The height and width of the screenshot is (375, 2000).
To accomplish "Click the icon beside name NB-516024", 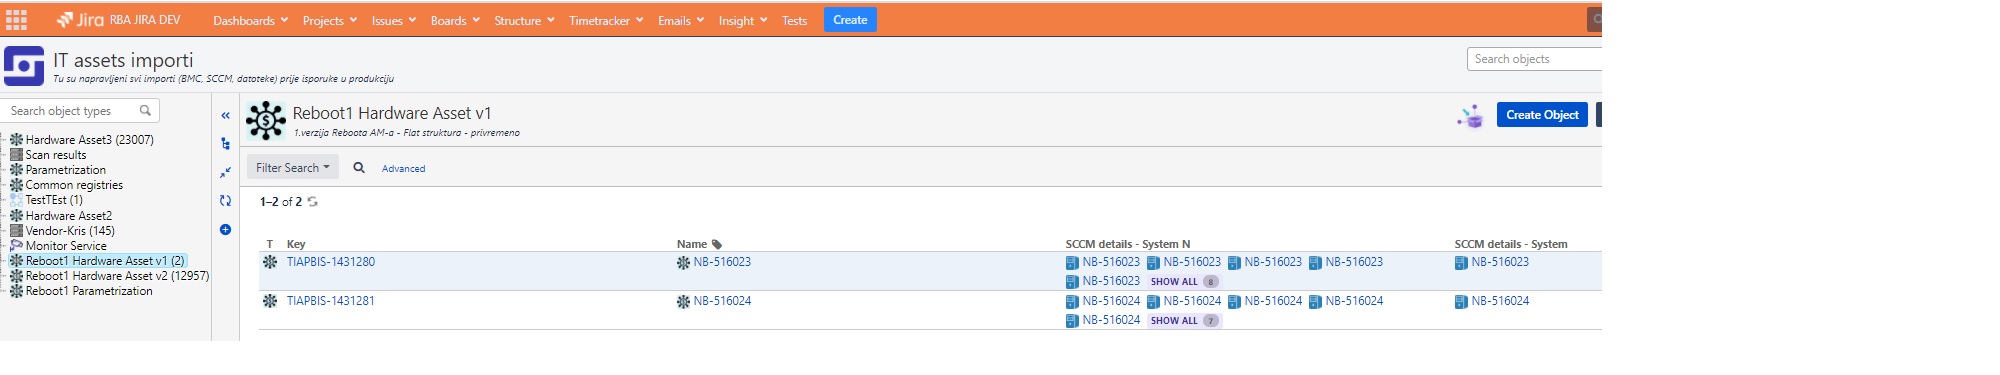I will click(683, 302).
